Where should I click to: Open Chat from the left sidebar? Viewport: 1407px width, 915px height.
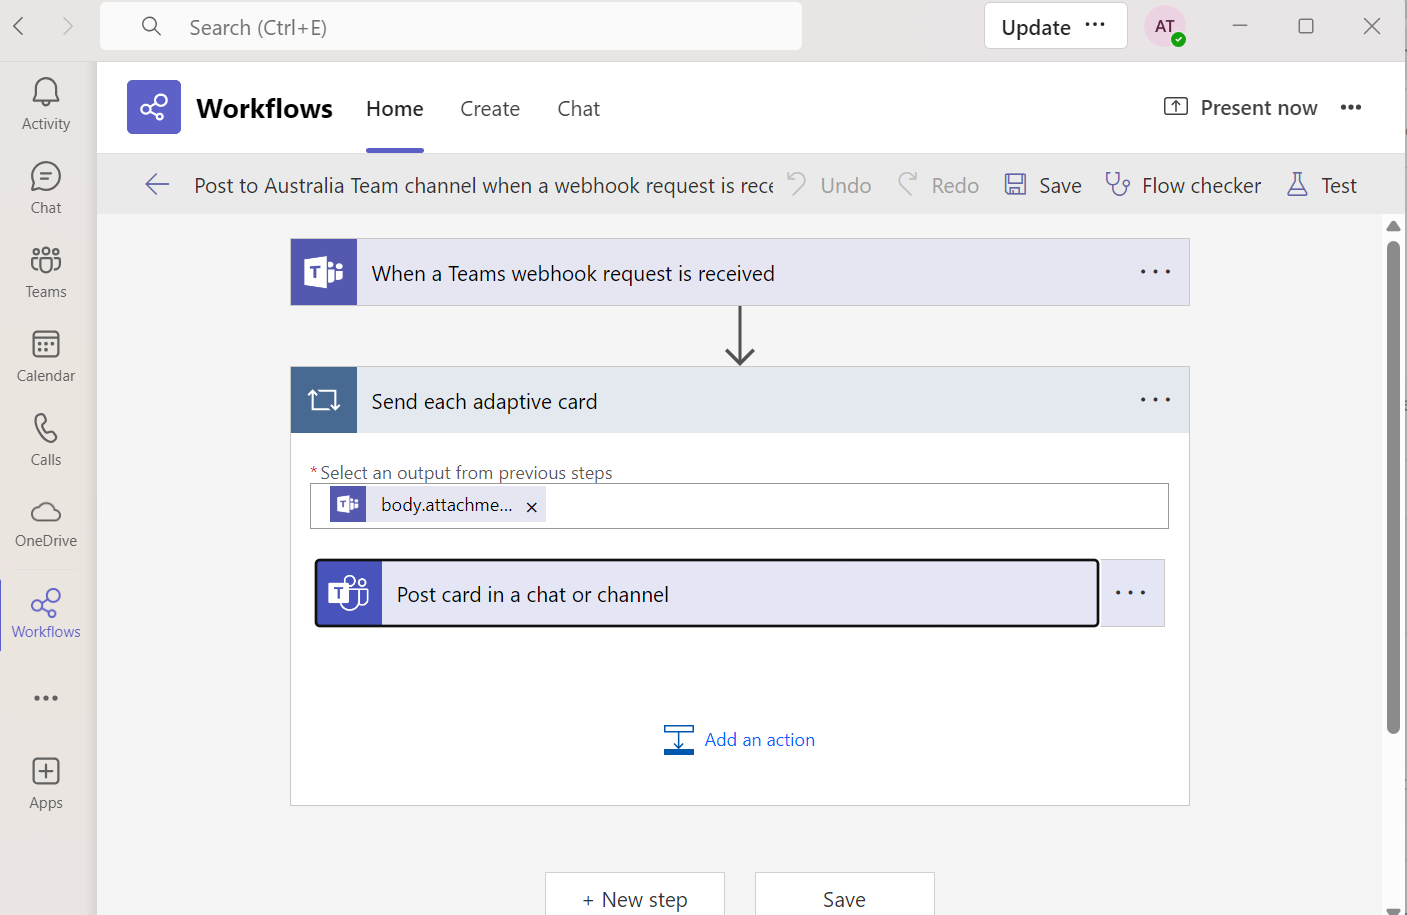click(x=46, y=188)
